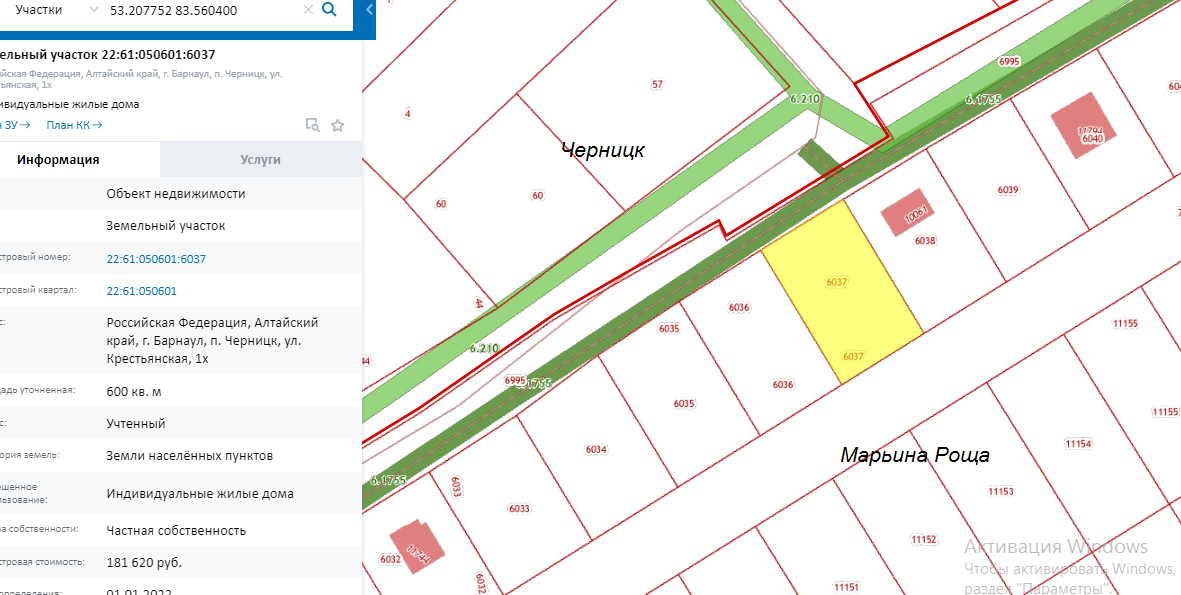Viewport: 1181px width, 595px height.
Task: Select the Информация tab
Action: (x=59, y=160)
